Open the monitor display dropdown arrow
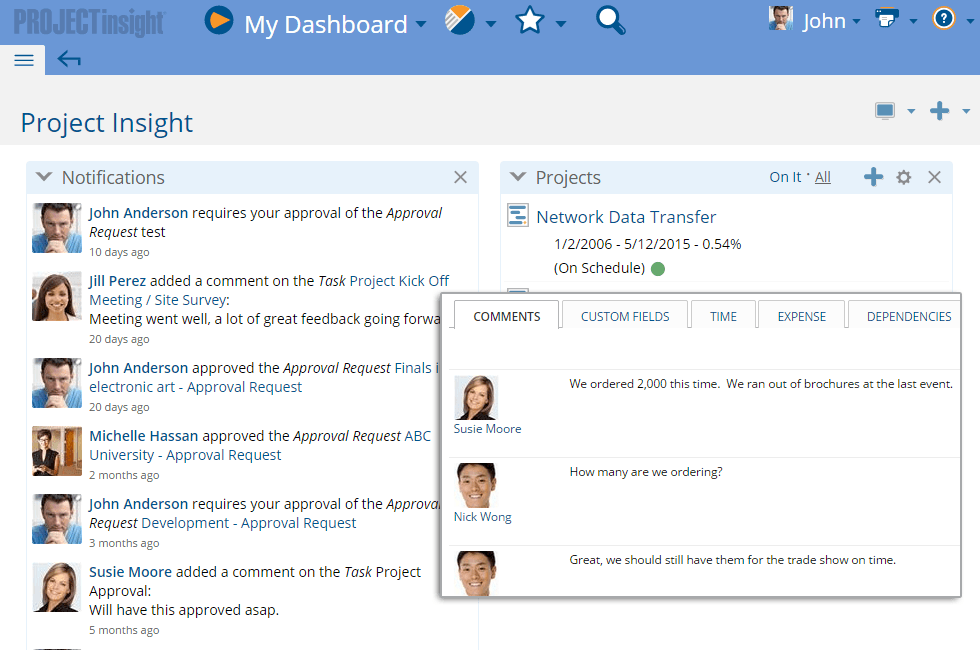Image resolution: width=980 pixels, height=650 pixels. [x=911, y=111]
